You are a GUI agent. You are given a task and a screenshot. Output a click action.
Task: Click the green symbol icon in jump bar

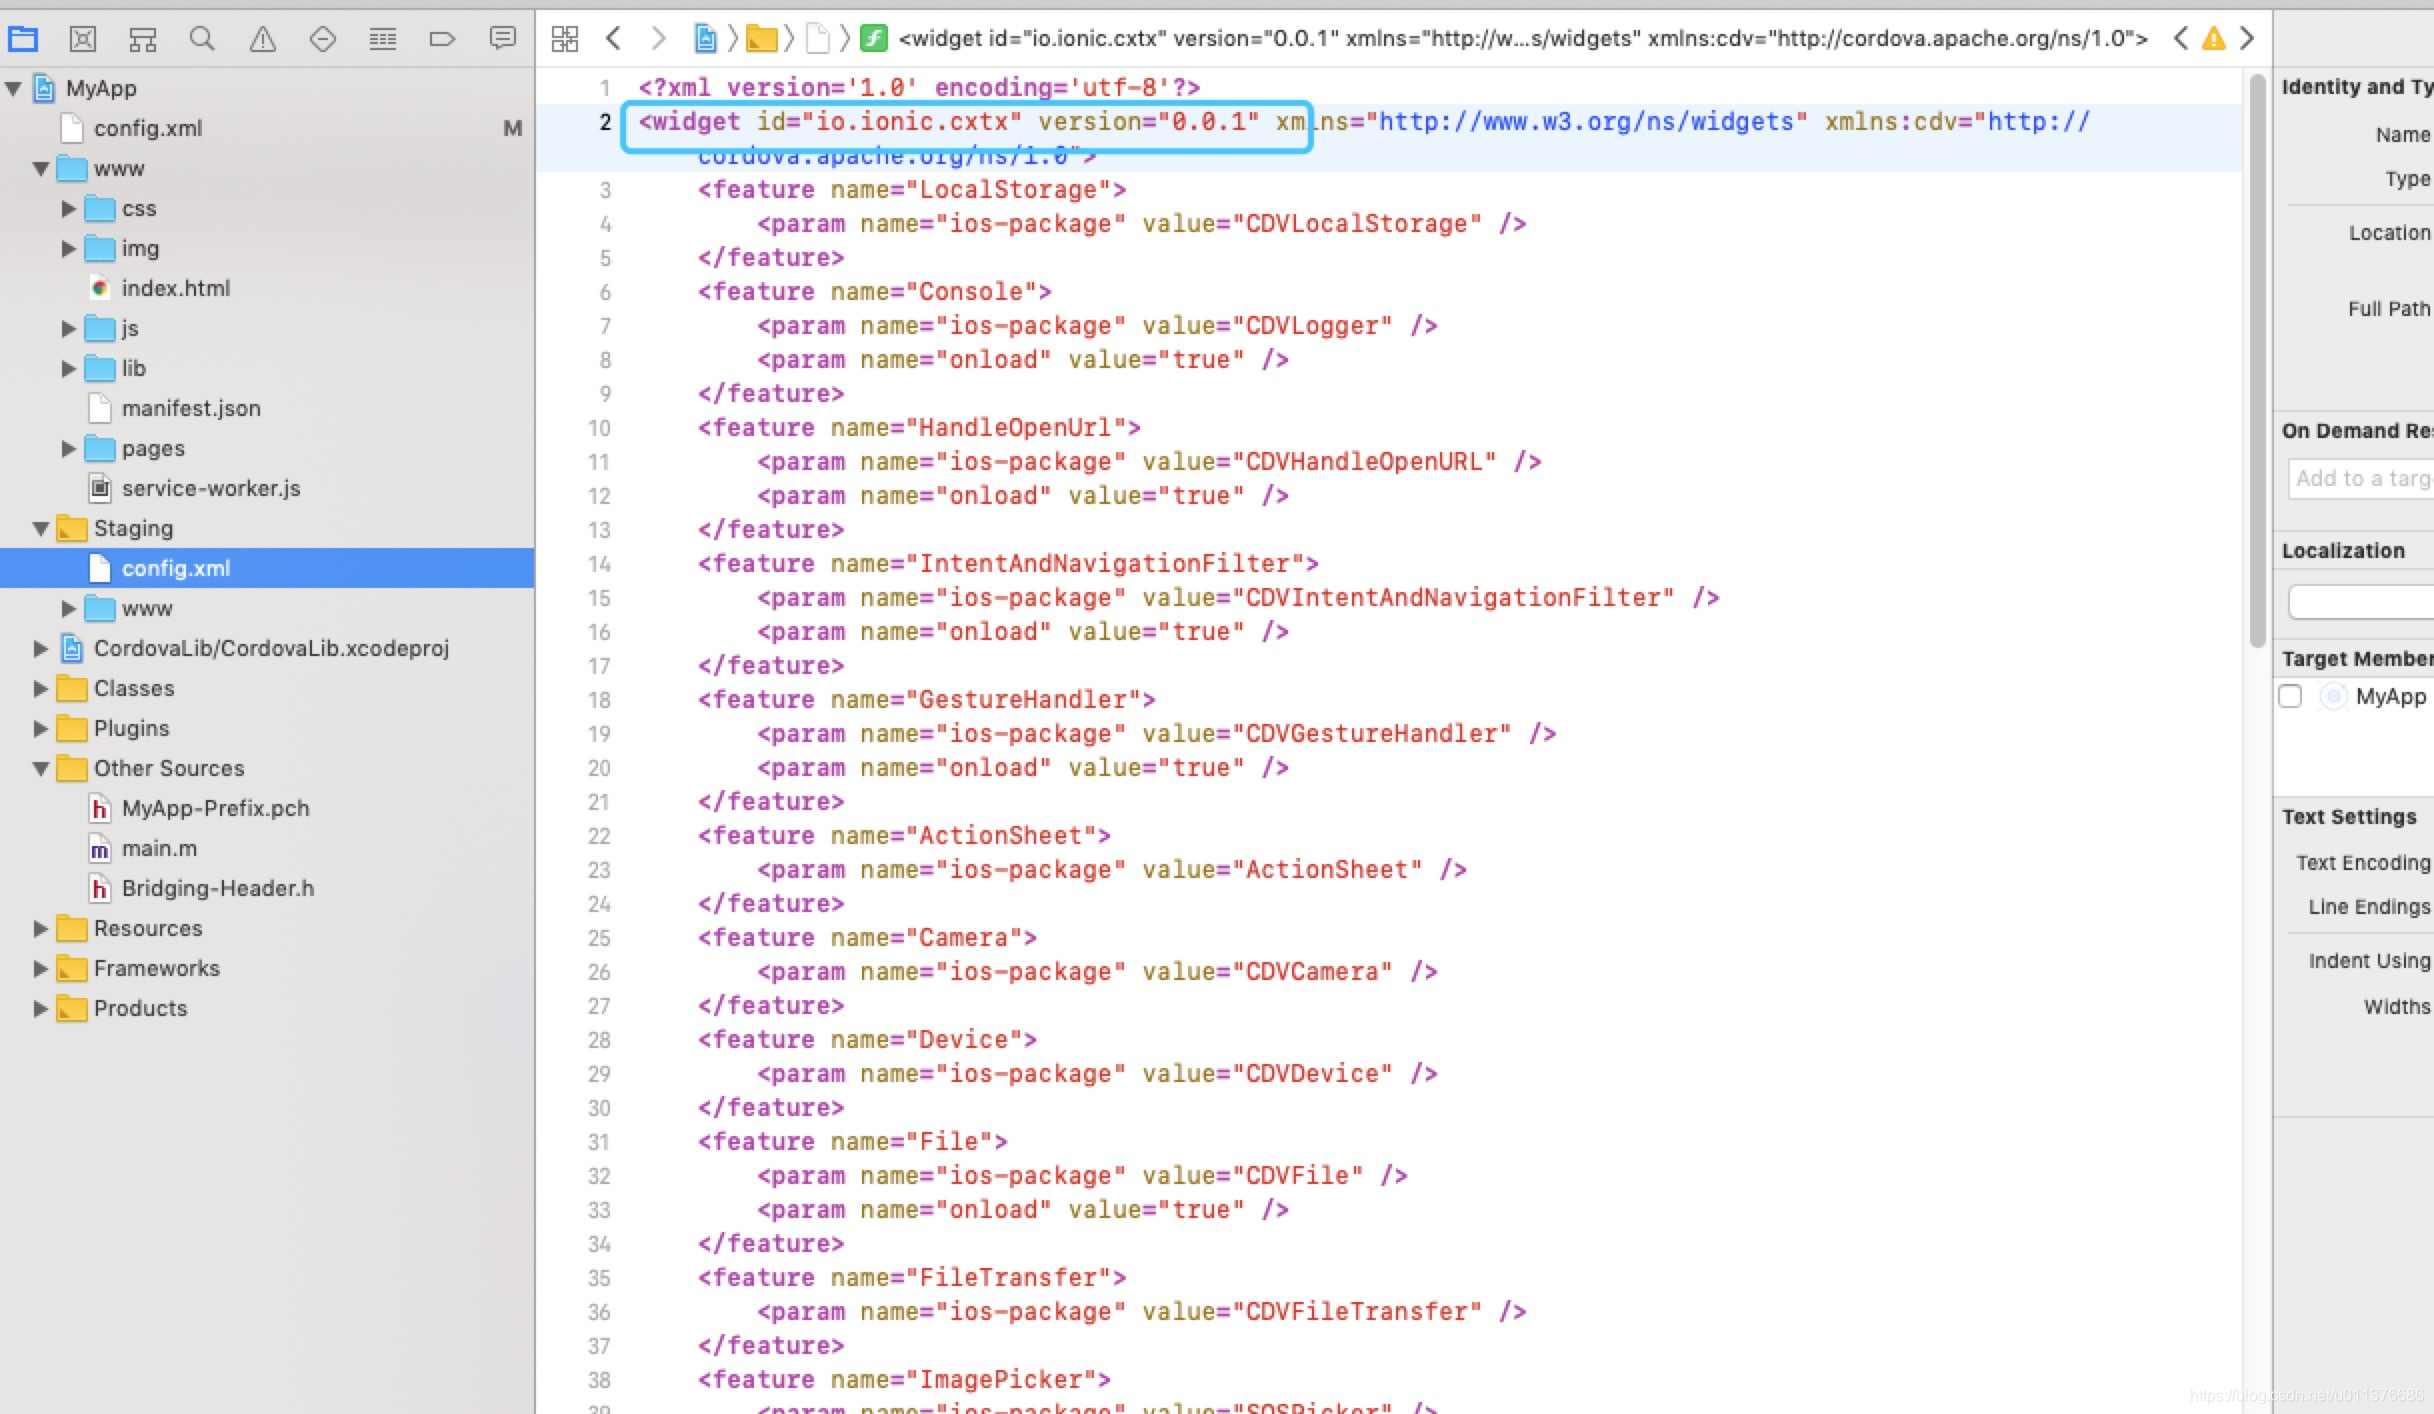(x=874, y=39)
